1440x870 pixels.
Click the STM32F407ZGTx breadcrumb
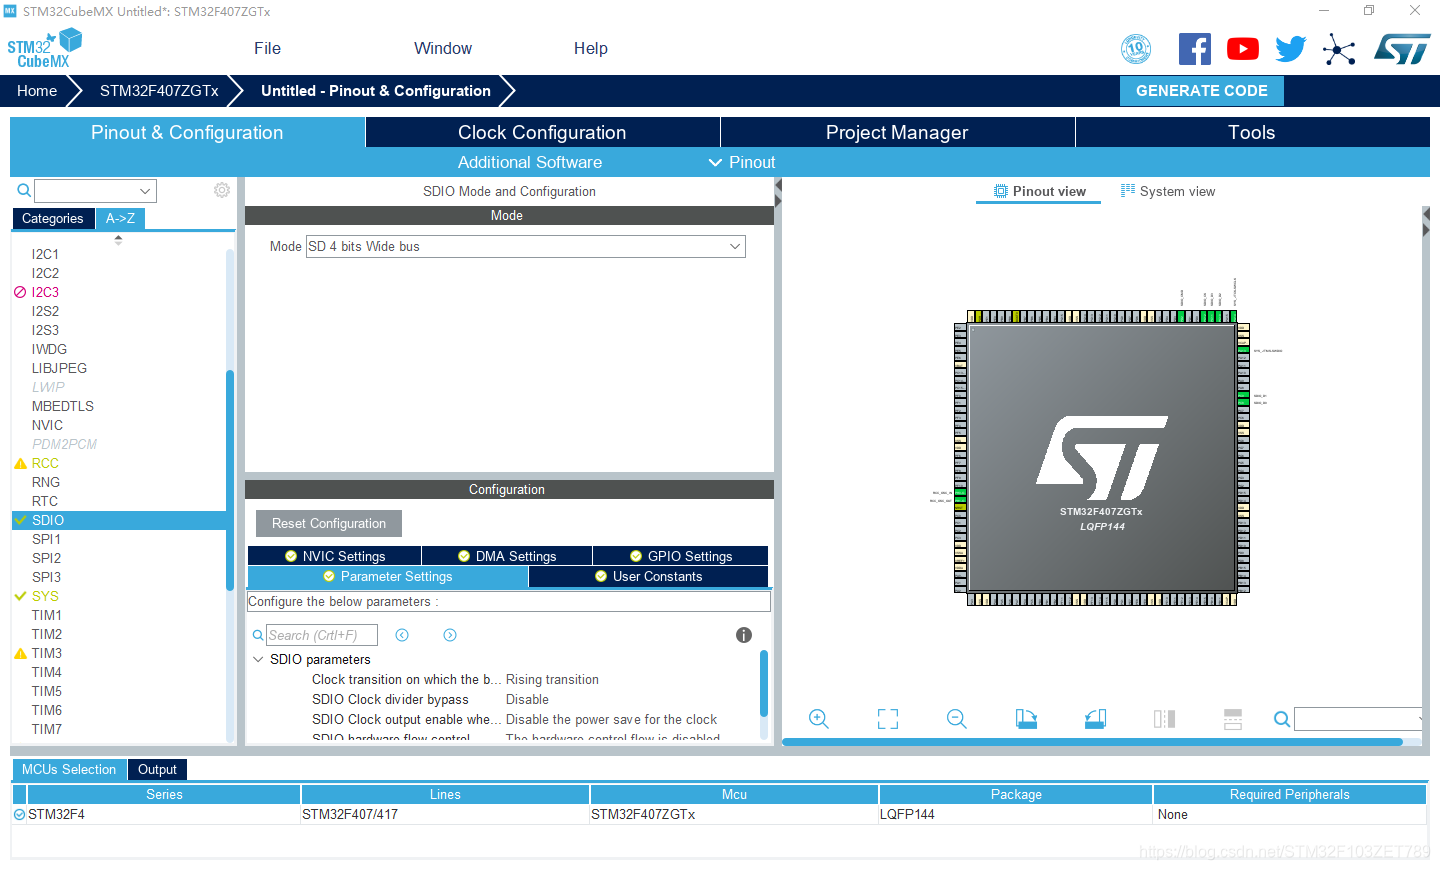pos(159,90)
